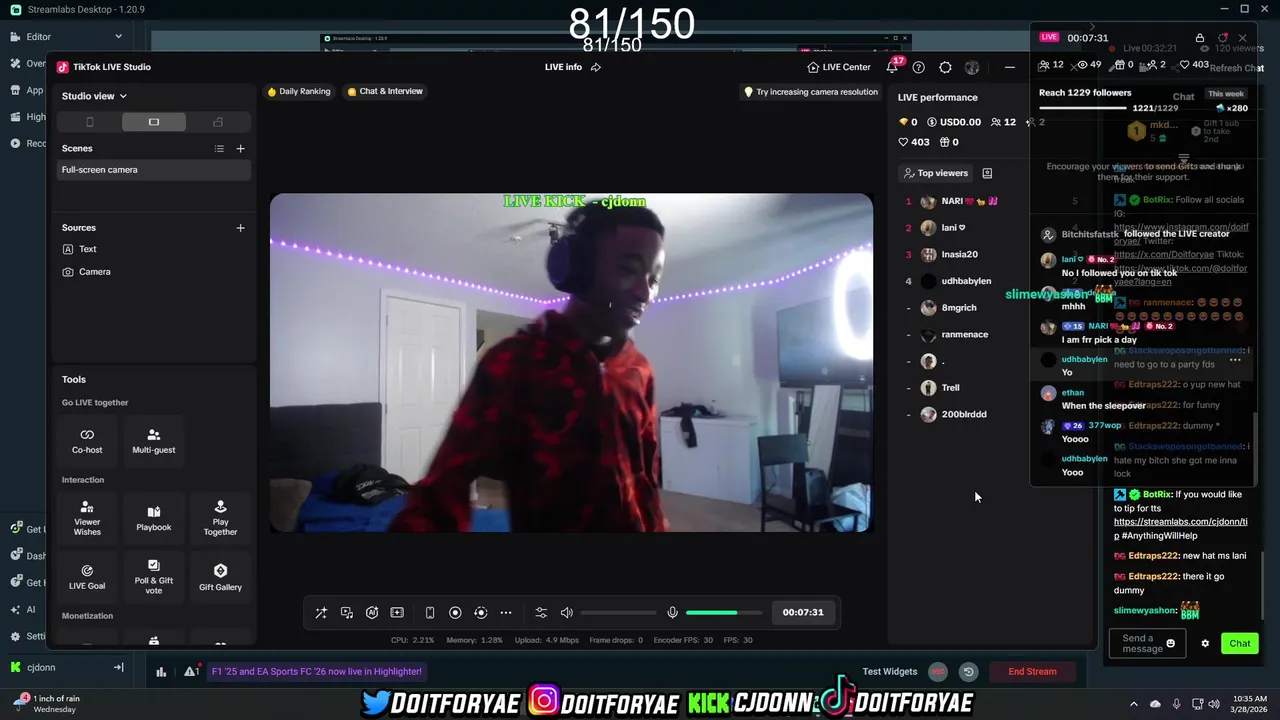The width and height of the screenshot is (1280, 720).
Task: Switch to portrait phone layout
Action: coord(90,122)
